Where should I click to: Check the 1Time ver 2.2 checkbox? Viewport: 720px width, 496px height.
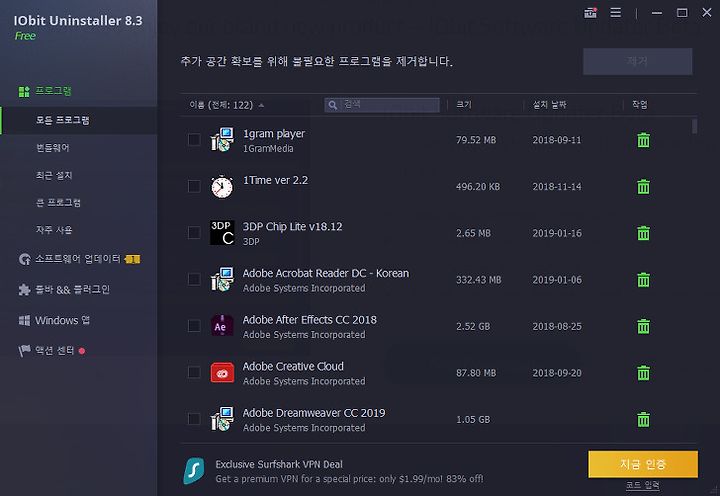194,186
